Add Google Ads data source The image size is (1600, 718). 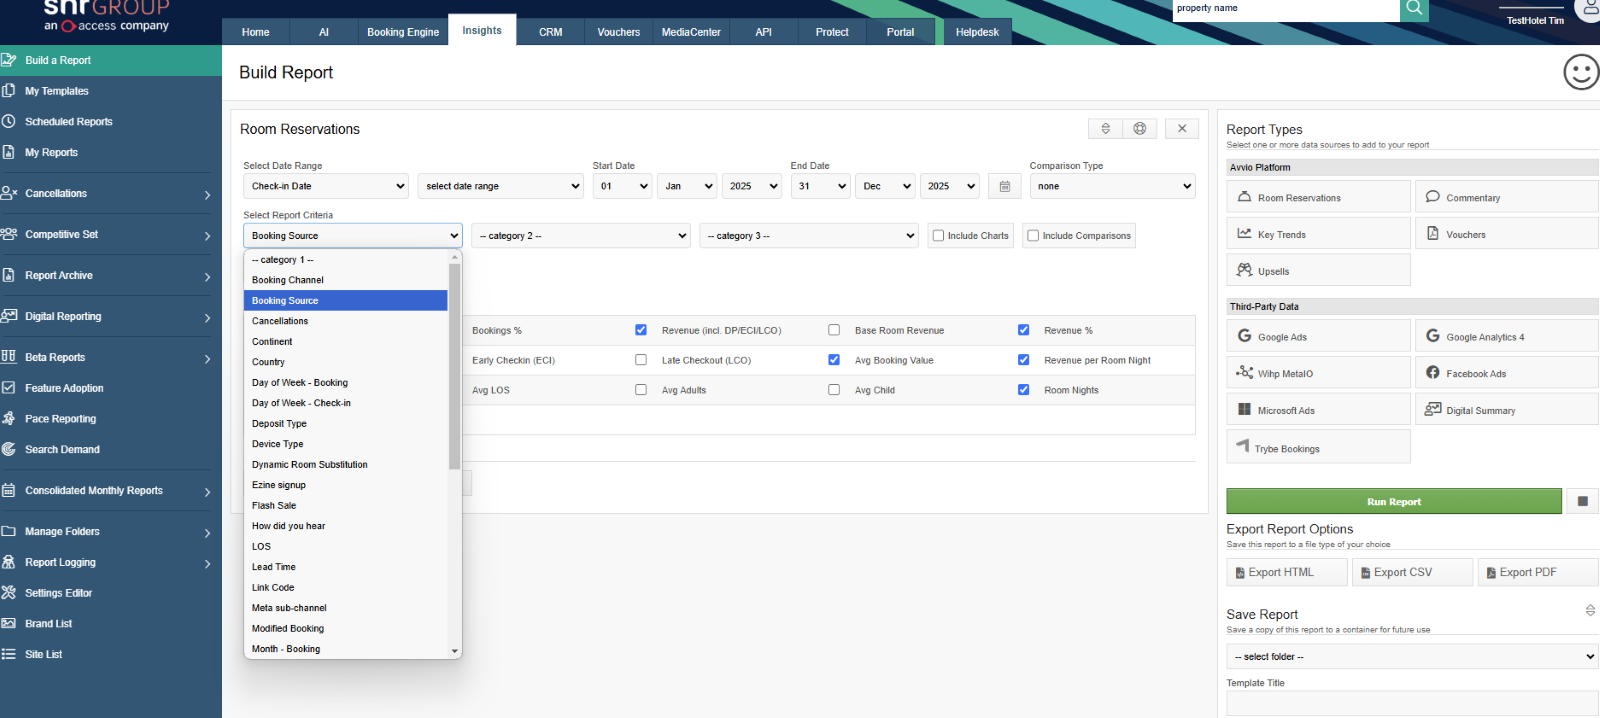1318,336
